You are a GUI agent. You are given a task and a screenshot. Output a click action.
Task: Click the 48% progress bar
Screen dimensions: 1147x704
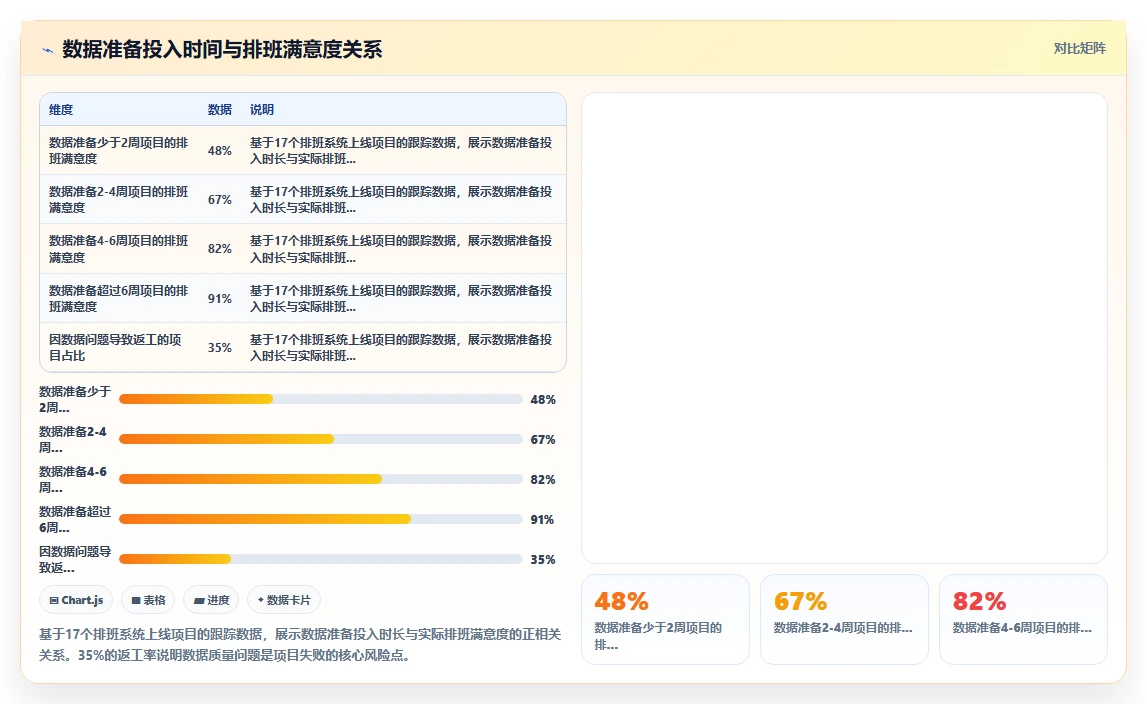[320, 400]
